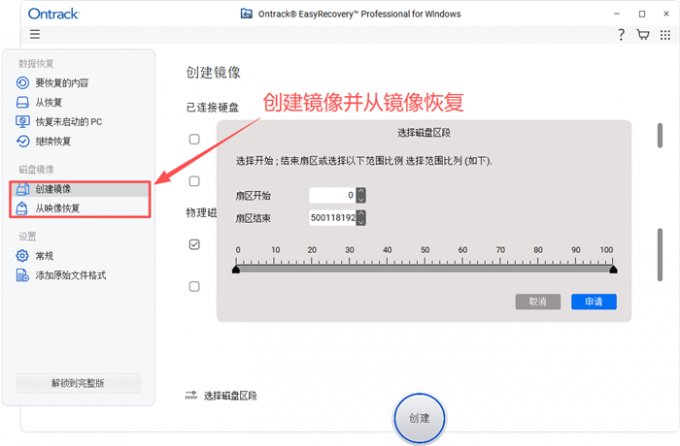Click the 扇区开始 input field
This screenshot has width=680, height=446.
coord(332,195)
